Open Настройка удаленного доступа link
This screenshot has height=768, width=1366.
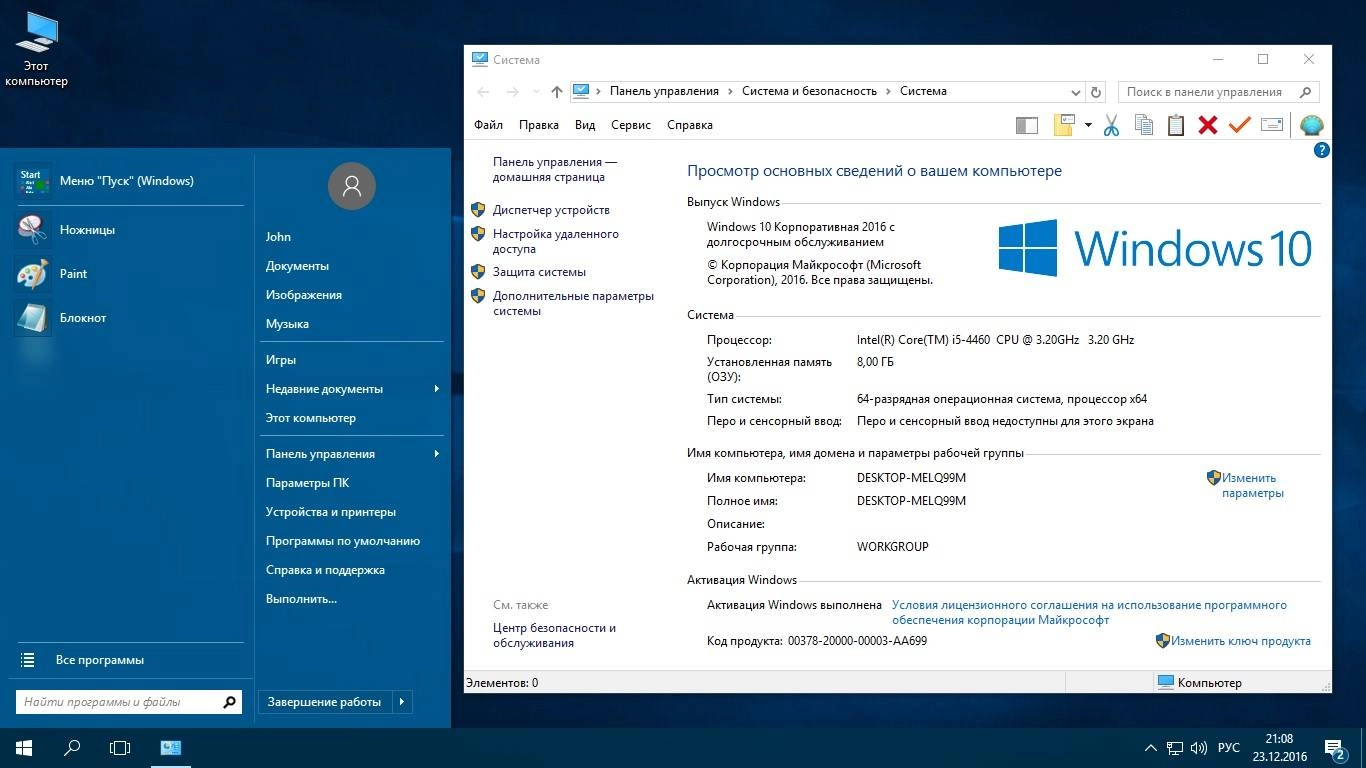point(556,241)
